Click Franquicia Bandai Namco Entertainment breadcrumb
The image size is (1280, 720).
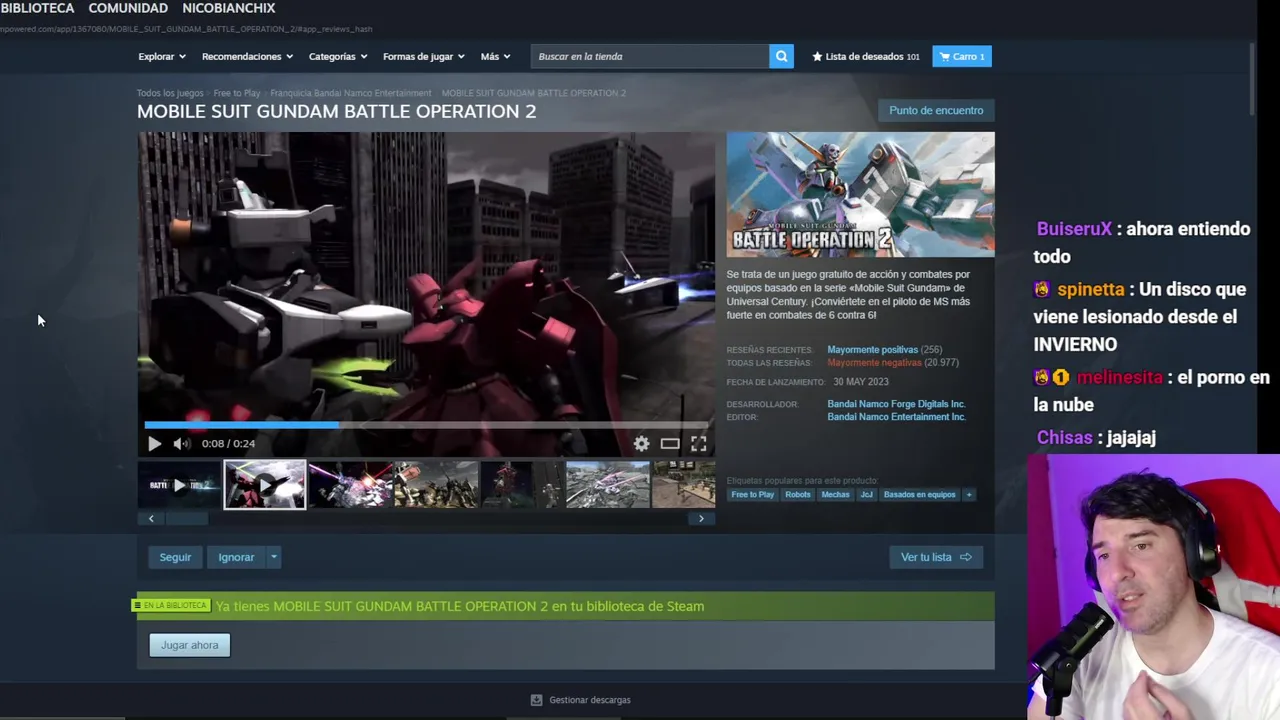351,93
